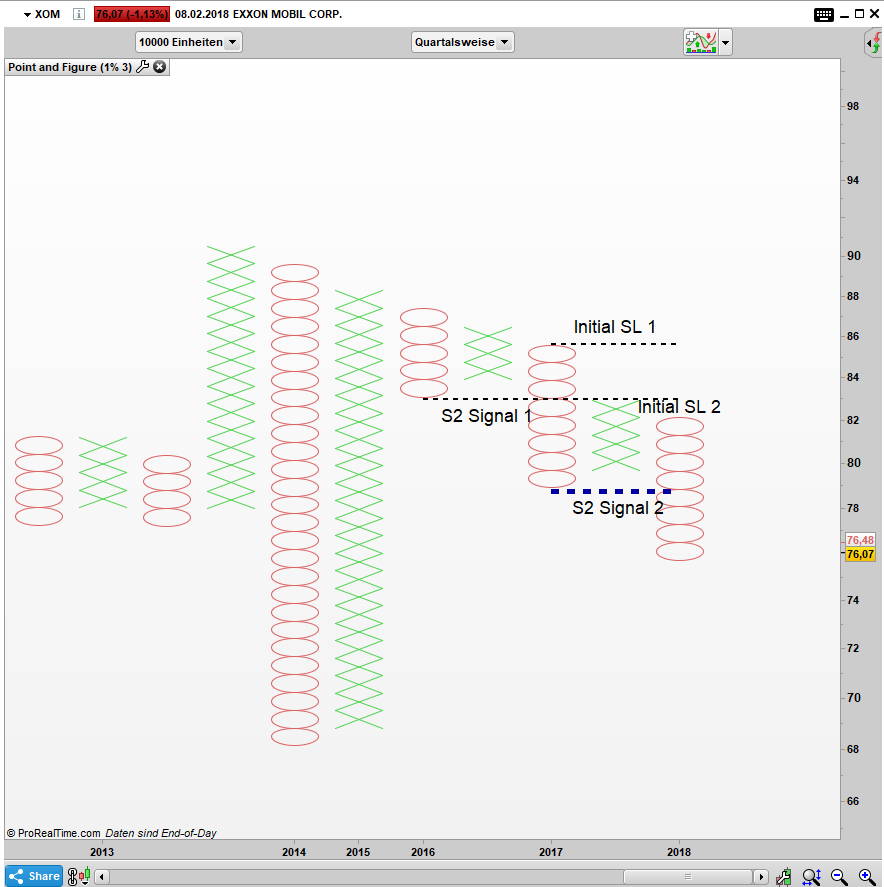884x887 pixels.
Task: Open the XOM symbol dropdown arrow
Action: [x=26, y=14]
